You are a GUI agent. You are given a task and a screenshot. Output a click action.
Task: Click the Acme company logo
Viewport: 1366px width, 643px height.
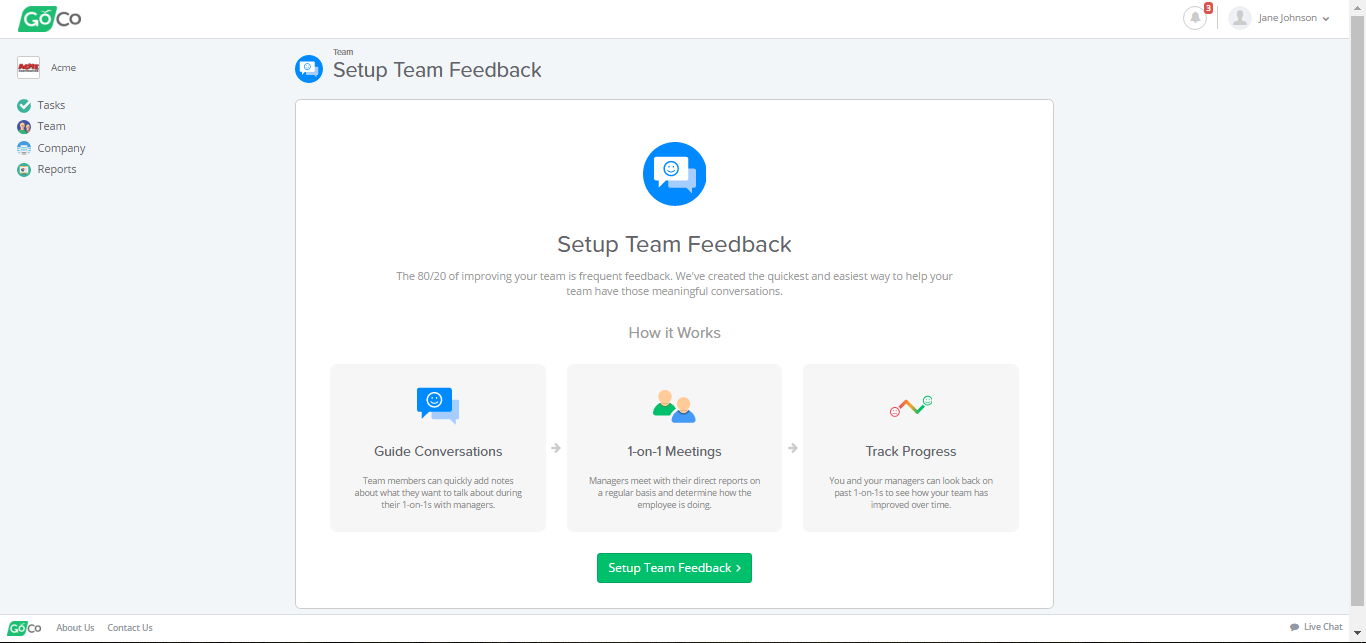point(28,68)
